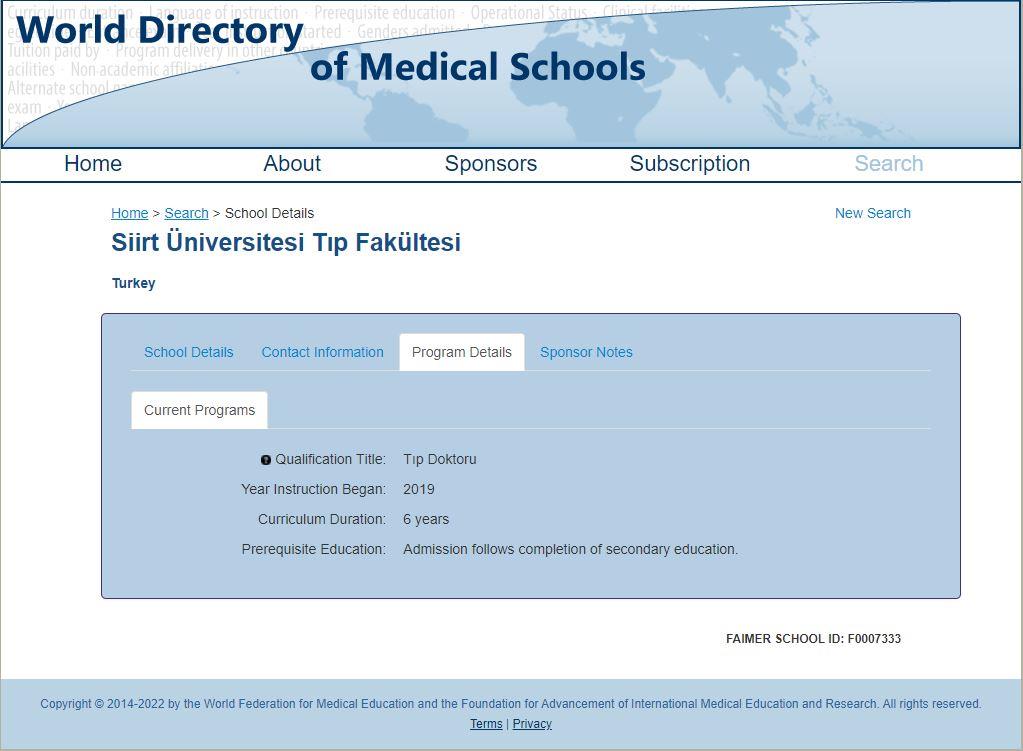Open the Terms footer link
The height and width of the screenshot is (751, 1023).
tap(486, 724)
